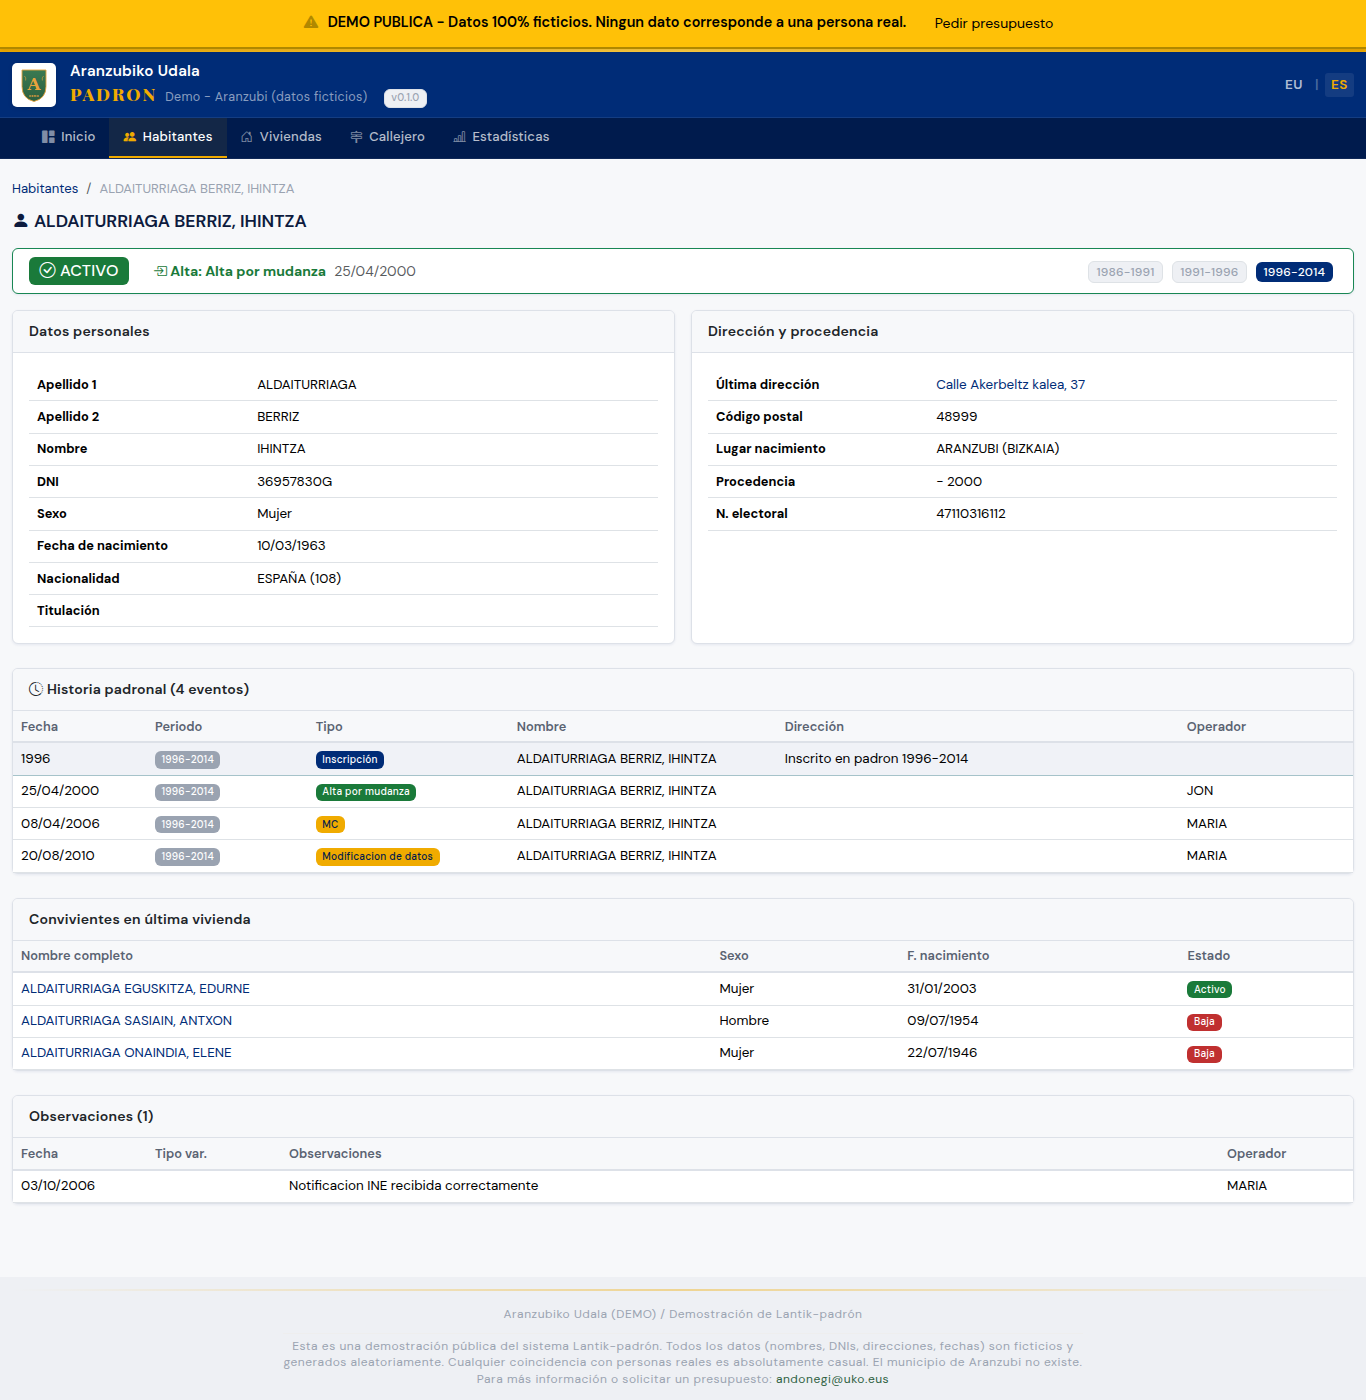The image size is (1366, 1400).
Task: Click the 31/01/2003 birth date cell
Action: [x=941, y=988]
